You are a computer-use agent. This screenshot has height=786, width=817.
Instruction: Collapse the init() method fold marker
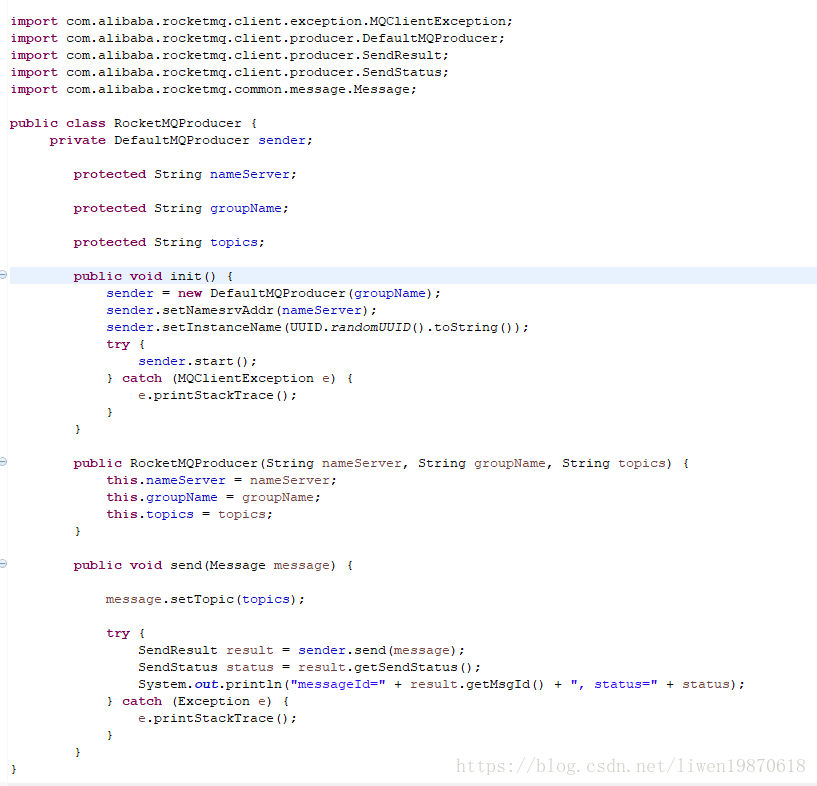3,275
